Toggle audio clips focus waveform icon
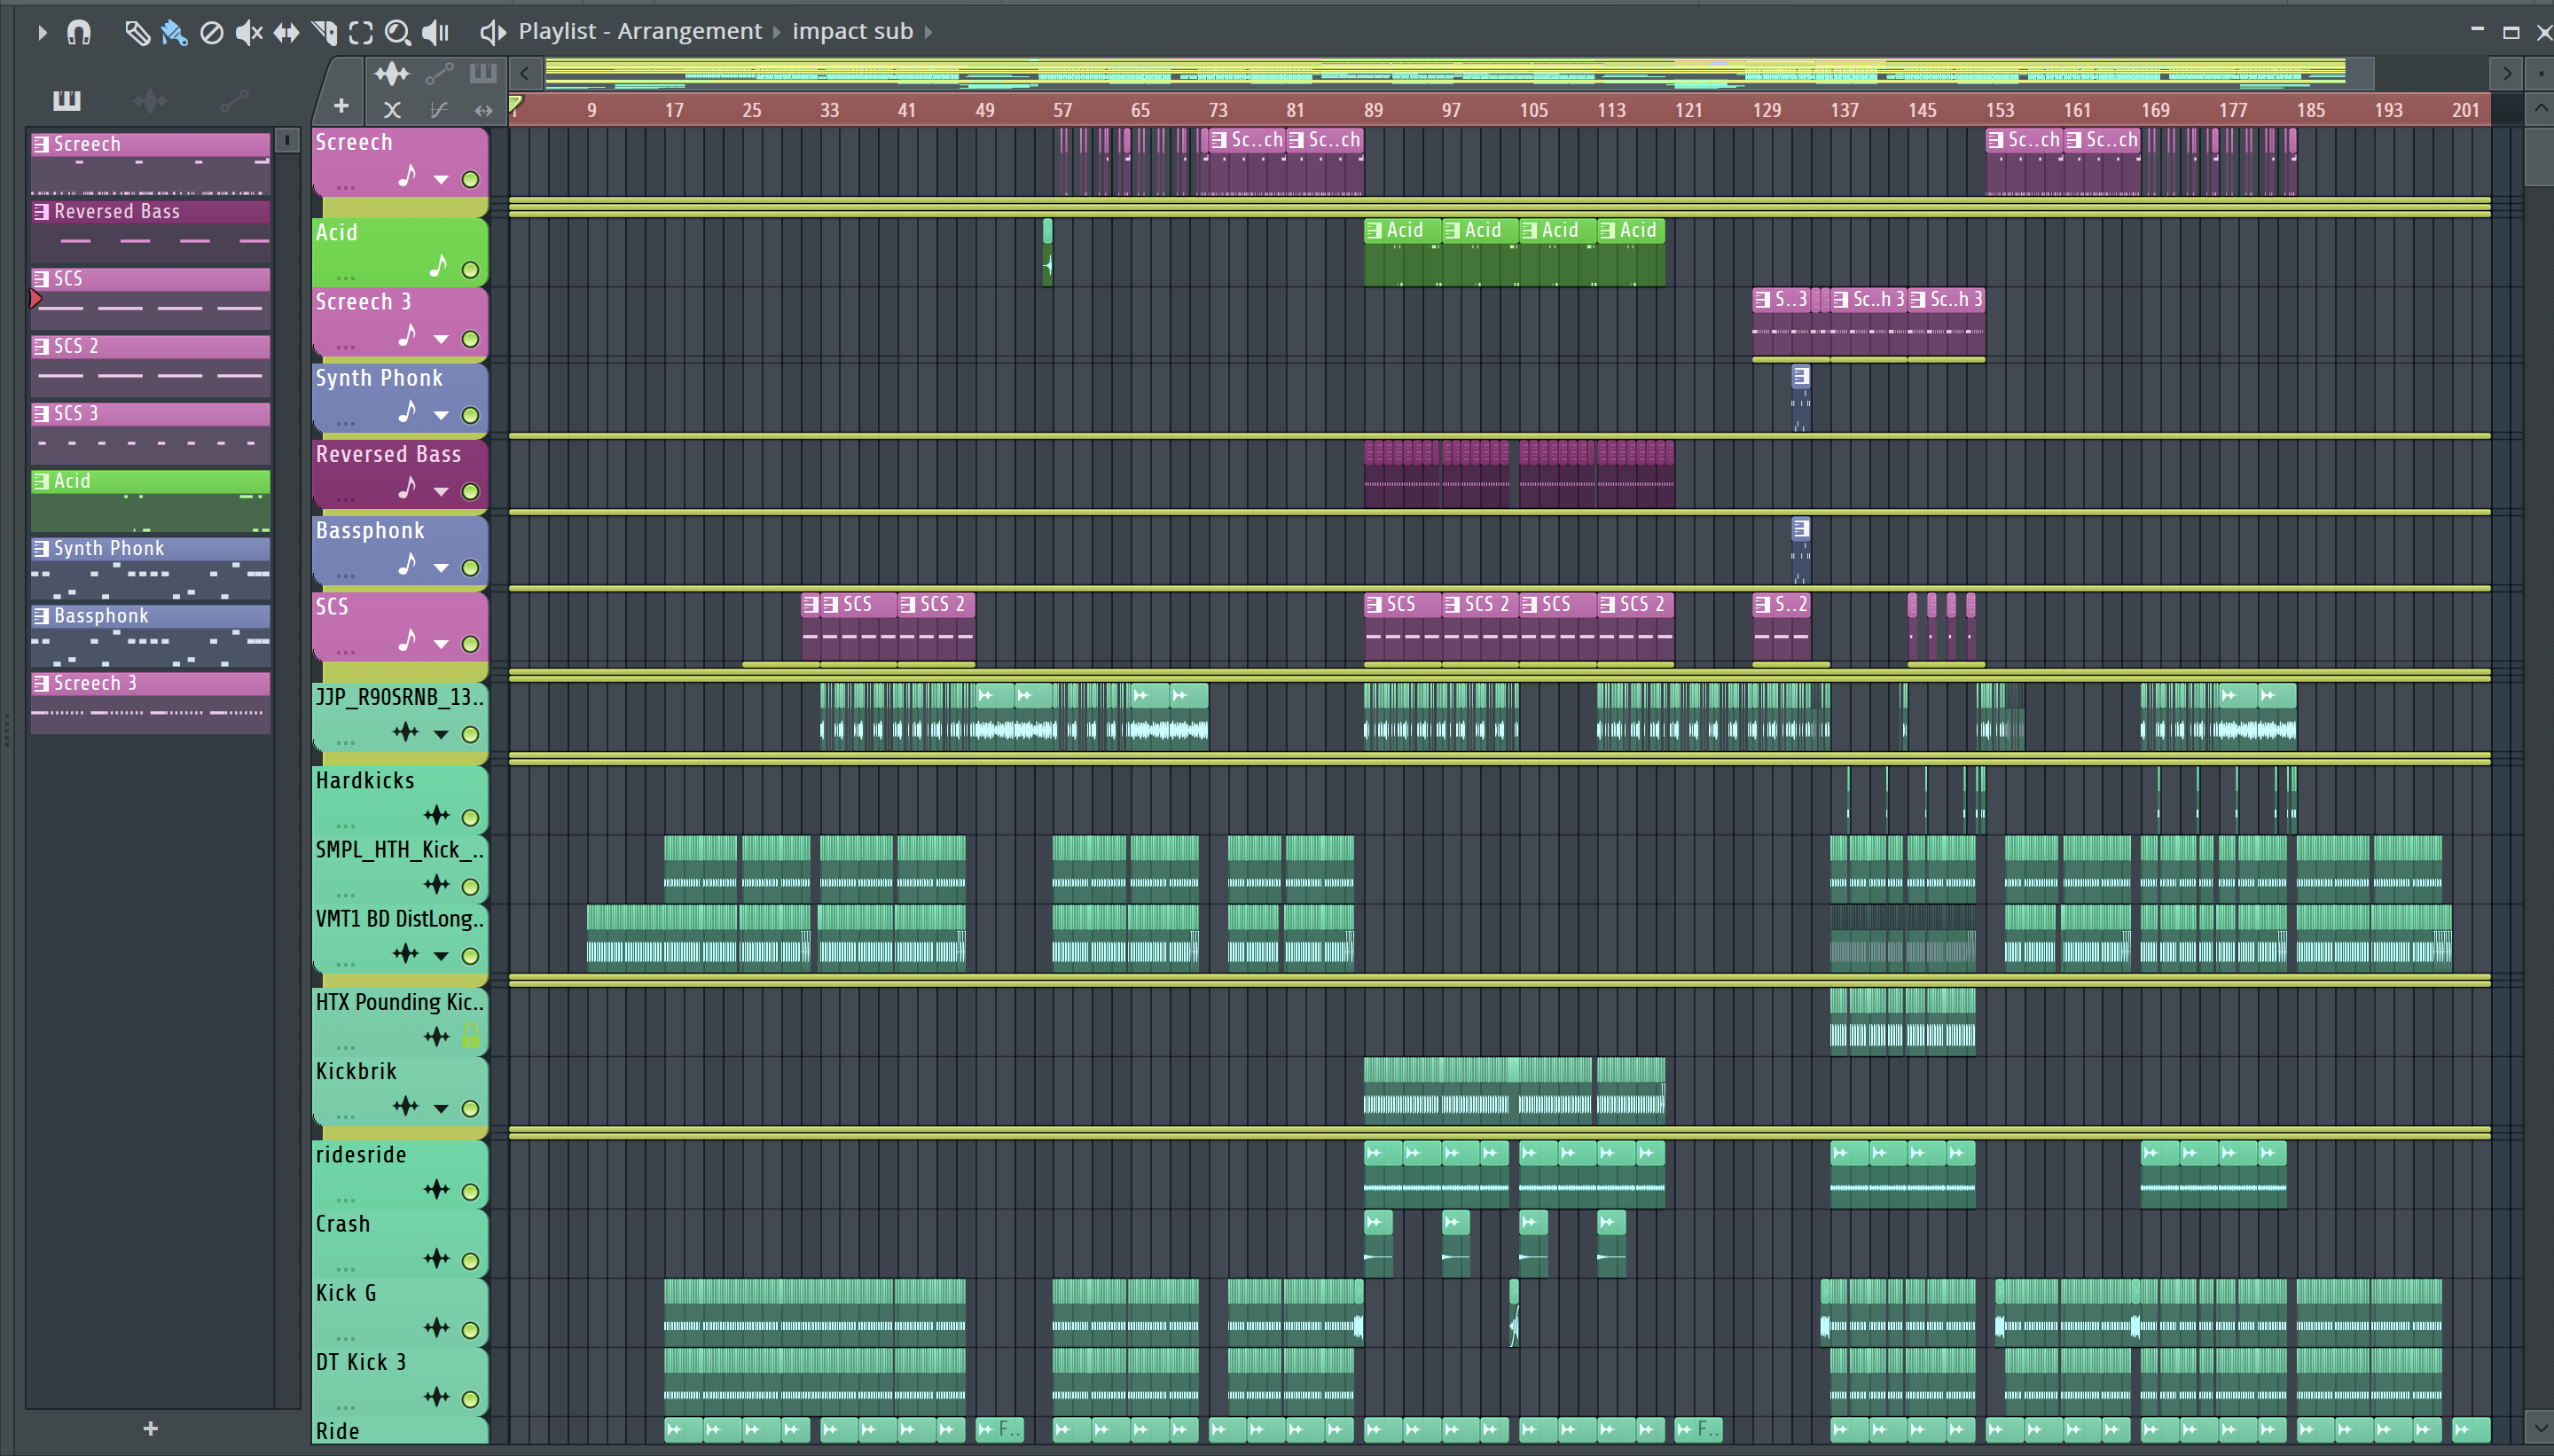Screen dimensions: 2554x1456 click(x=392, y=73)
